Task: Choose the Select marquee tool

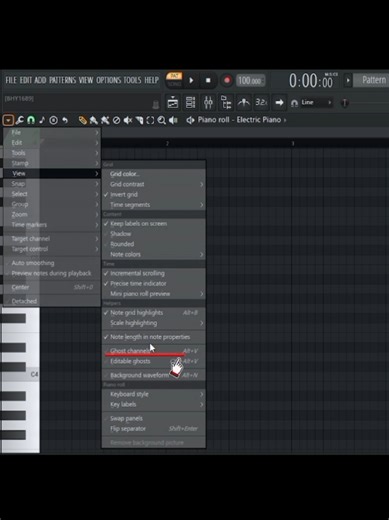Action: [x=150, y=120]
